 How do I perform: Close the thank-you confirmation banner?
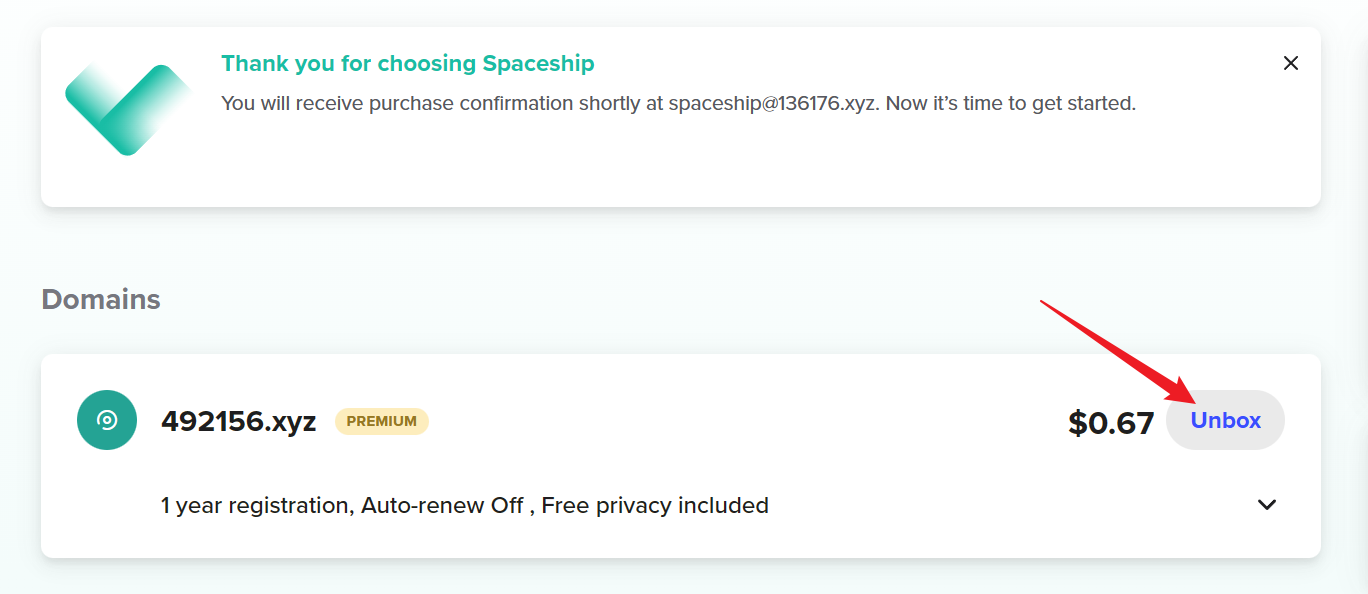tap(1291, 63)
